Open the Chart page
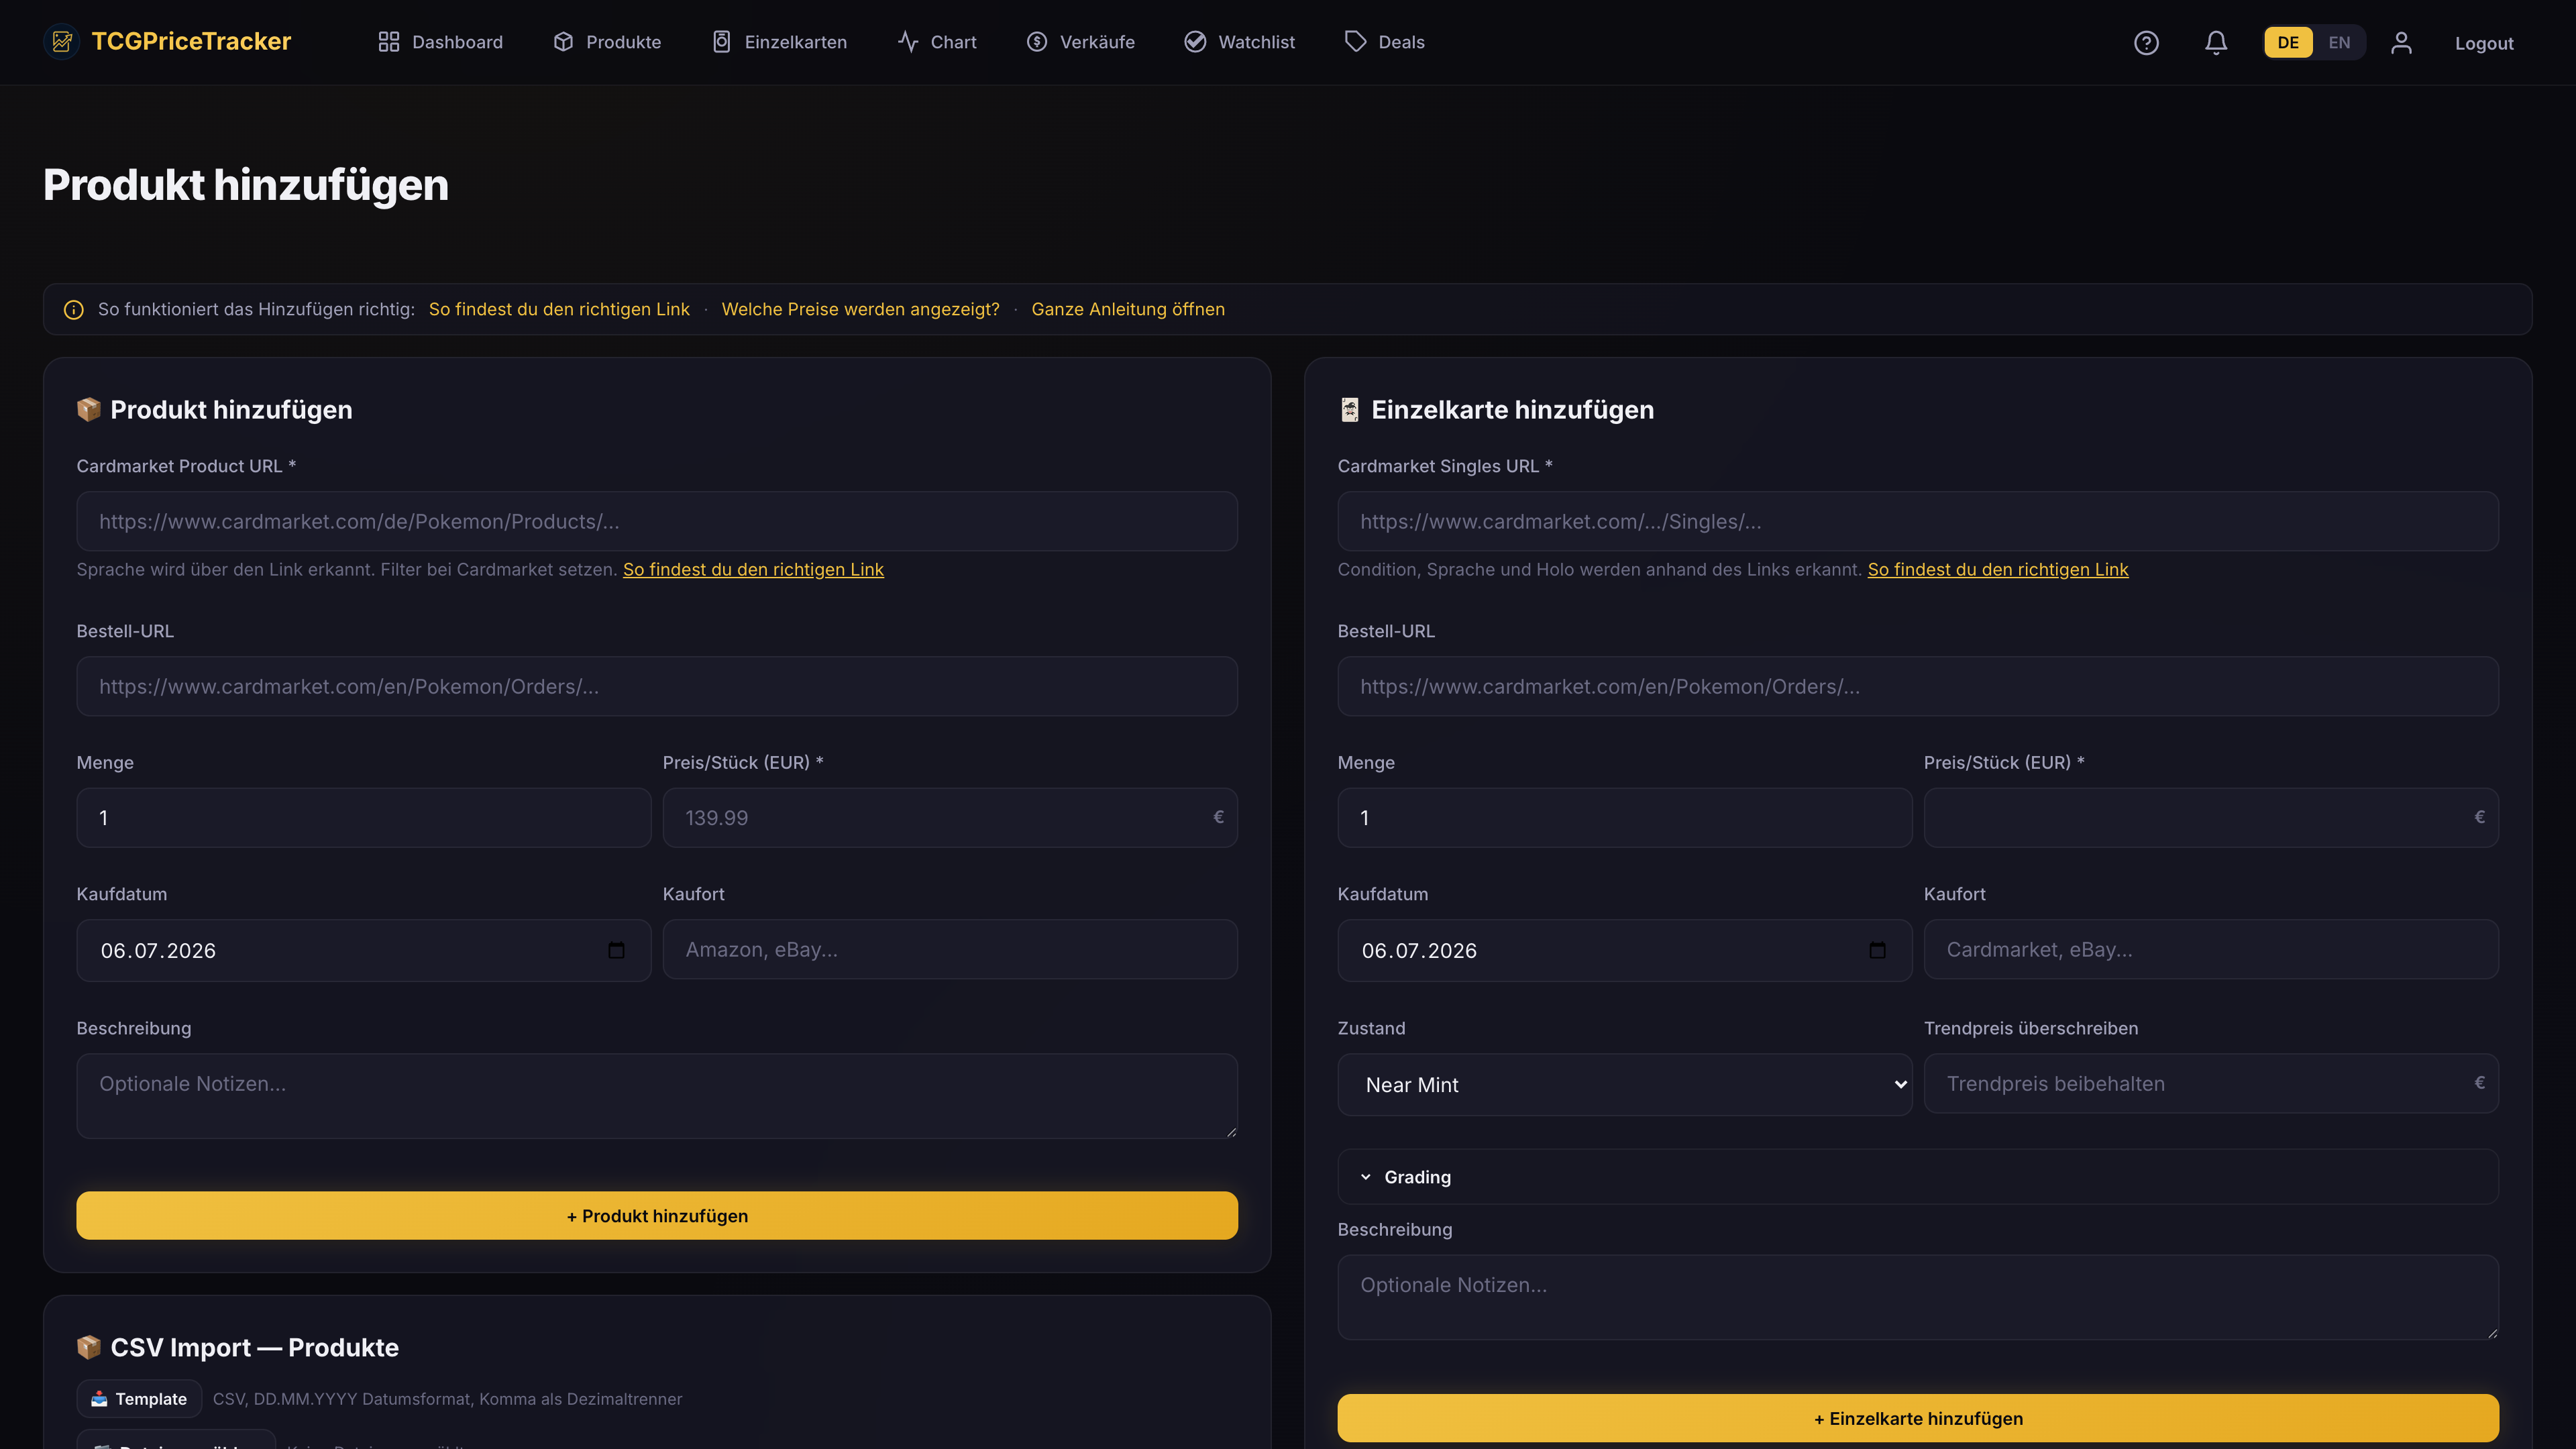This screenshot has height=1449, width=2576. (x=936, y=42)
